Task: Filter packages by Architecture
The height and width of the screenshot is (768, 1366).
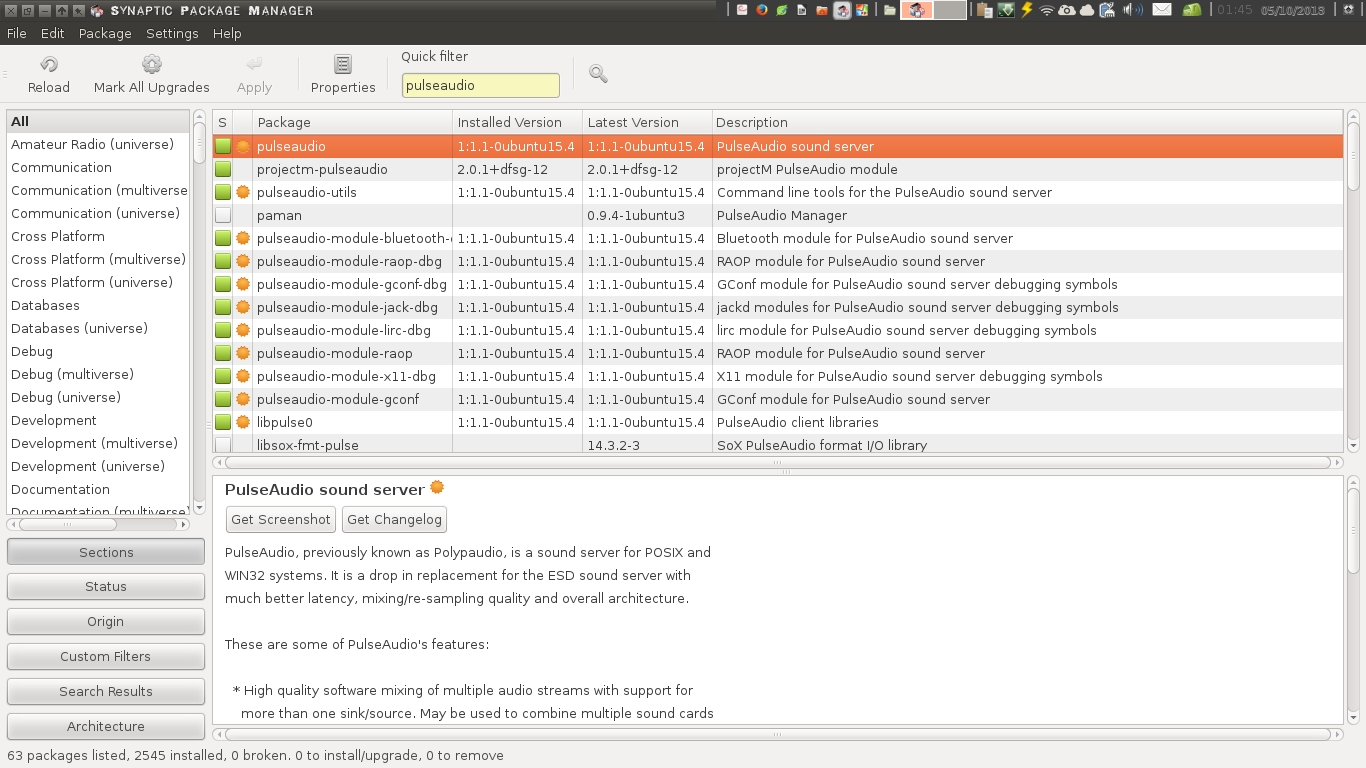Action: click(x=106, y=726)
